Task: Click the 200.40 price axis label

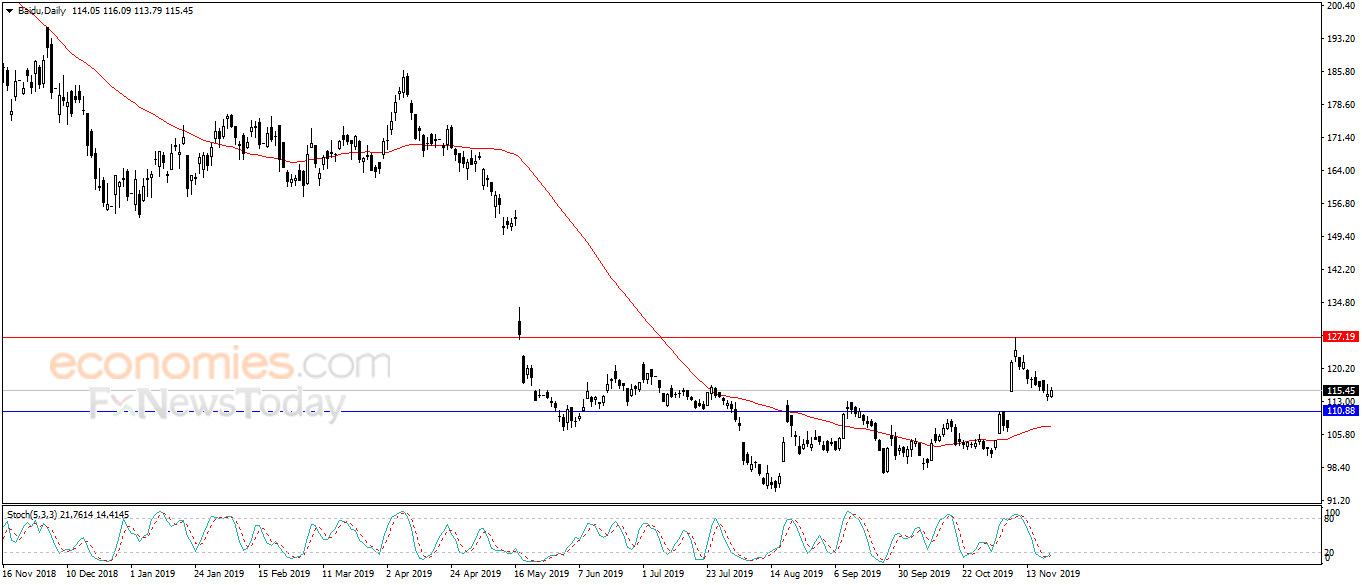Action: pos(1340,6)
